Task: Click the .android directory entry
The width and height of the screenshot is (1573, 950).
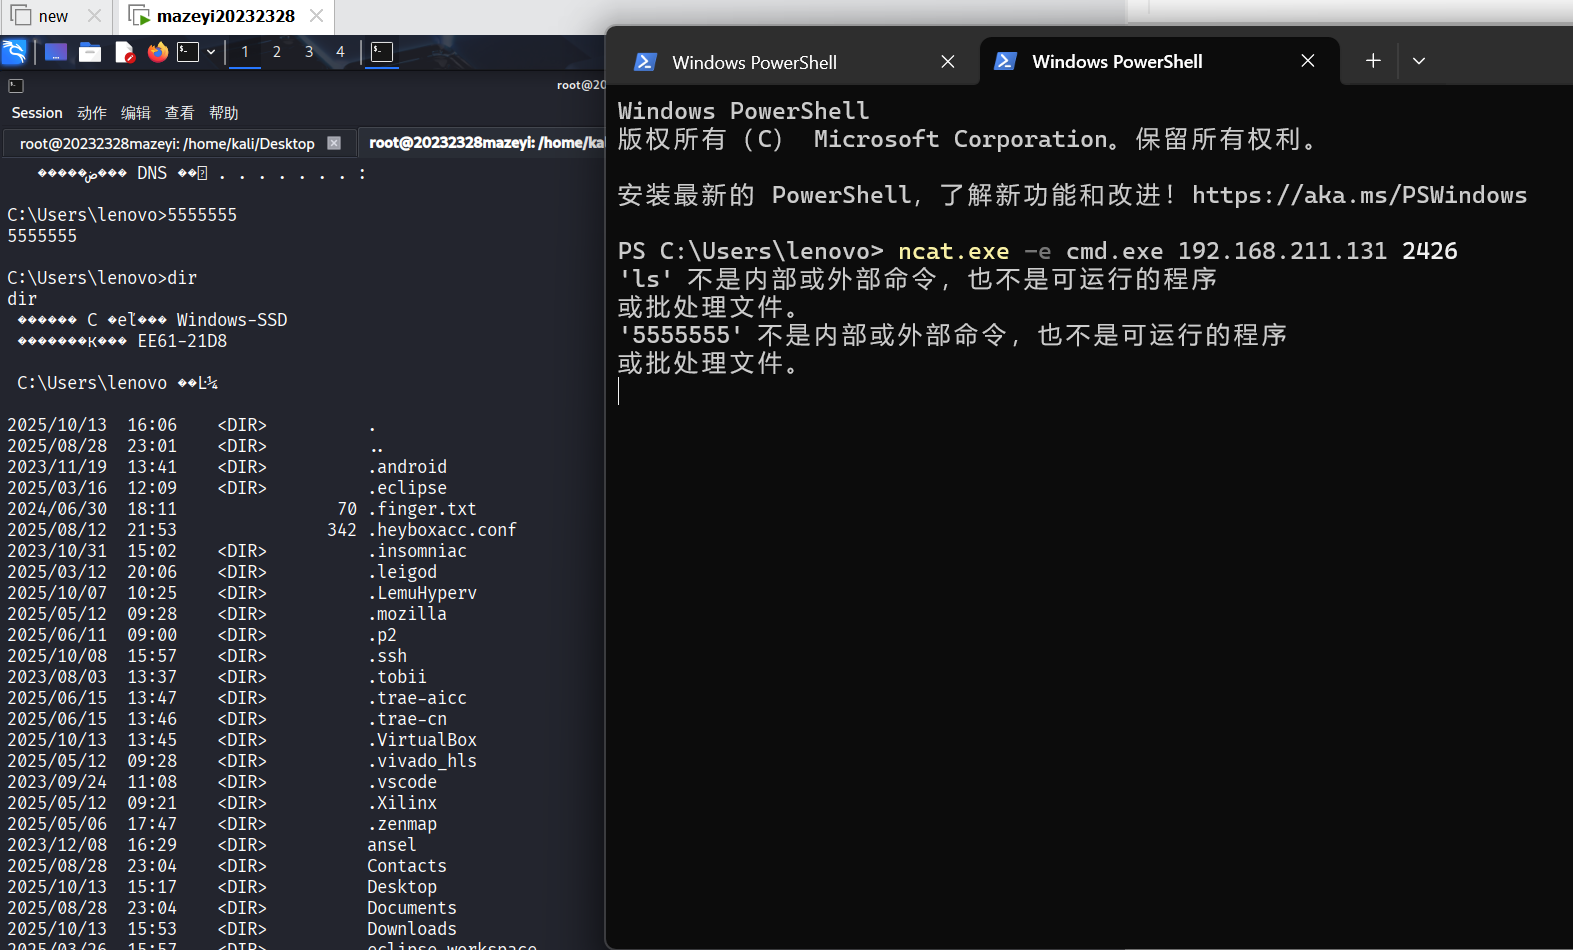Action: coord(407,467)
